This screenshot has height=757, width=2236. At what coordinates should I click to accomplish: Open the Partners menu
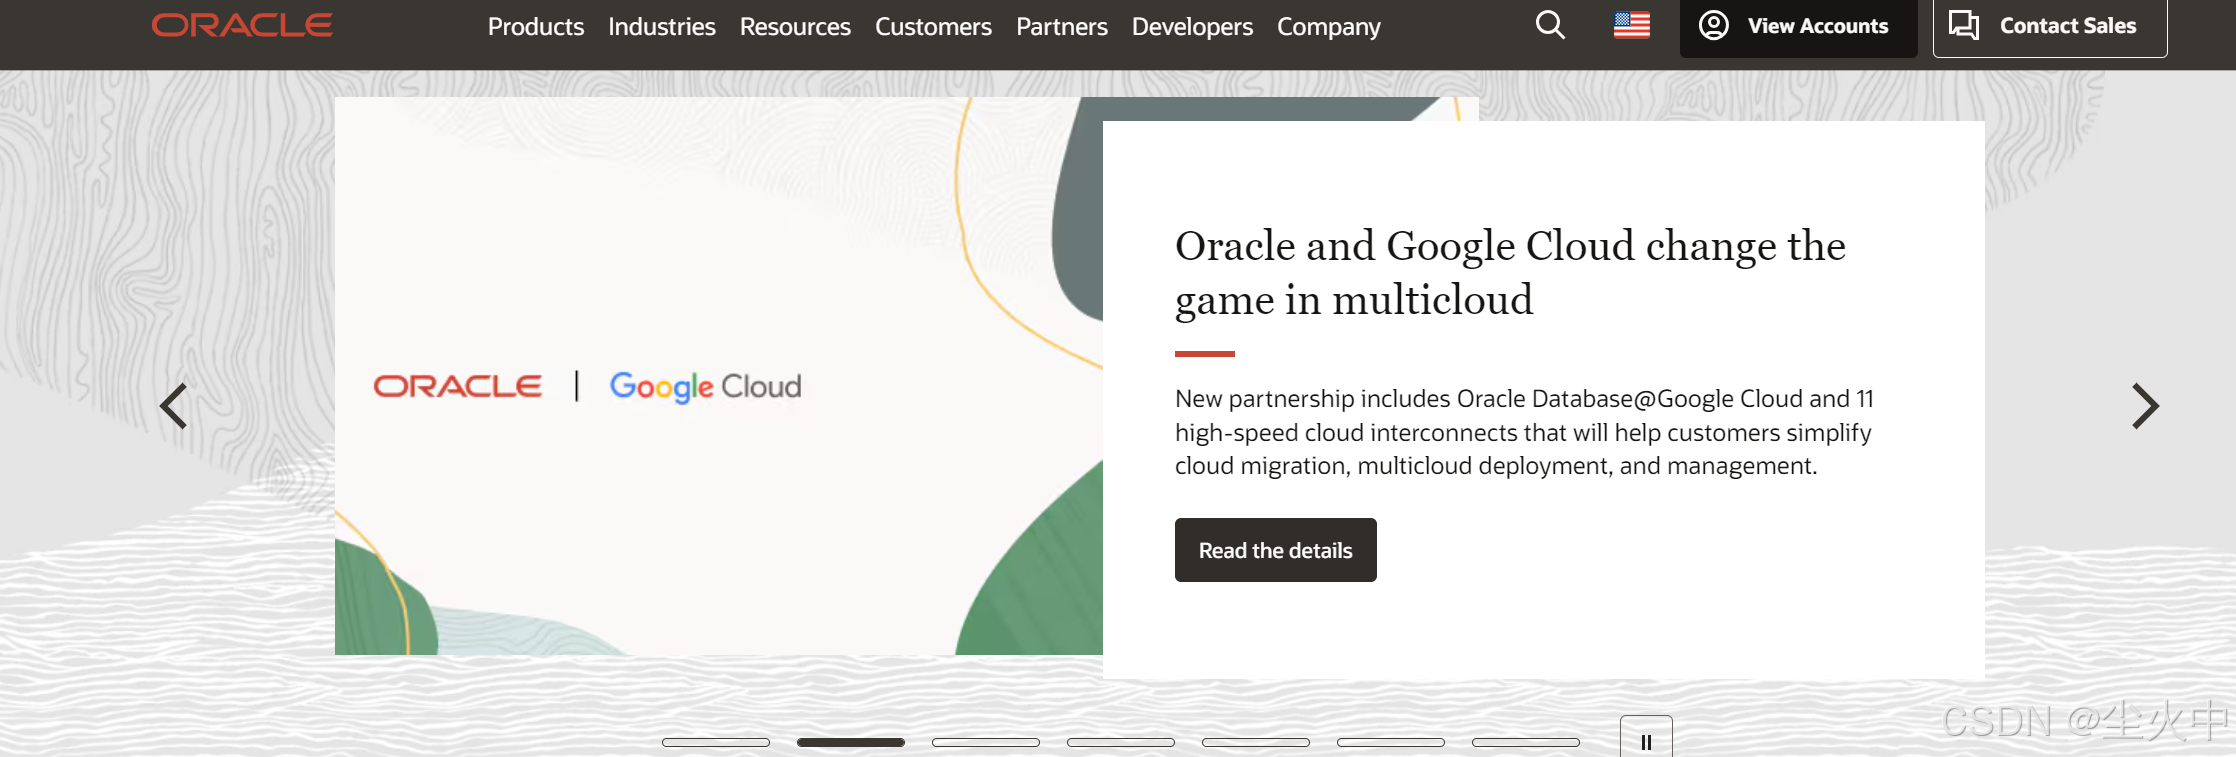[x=1062, y=27]
